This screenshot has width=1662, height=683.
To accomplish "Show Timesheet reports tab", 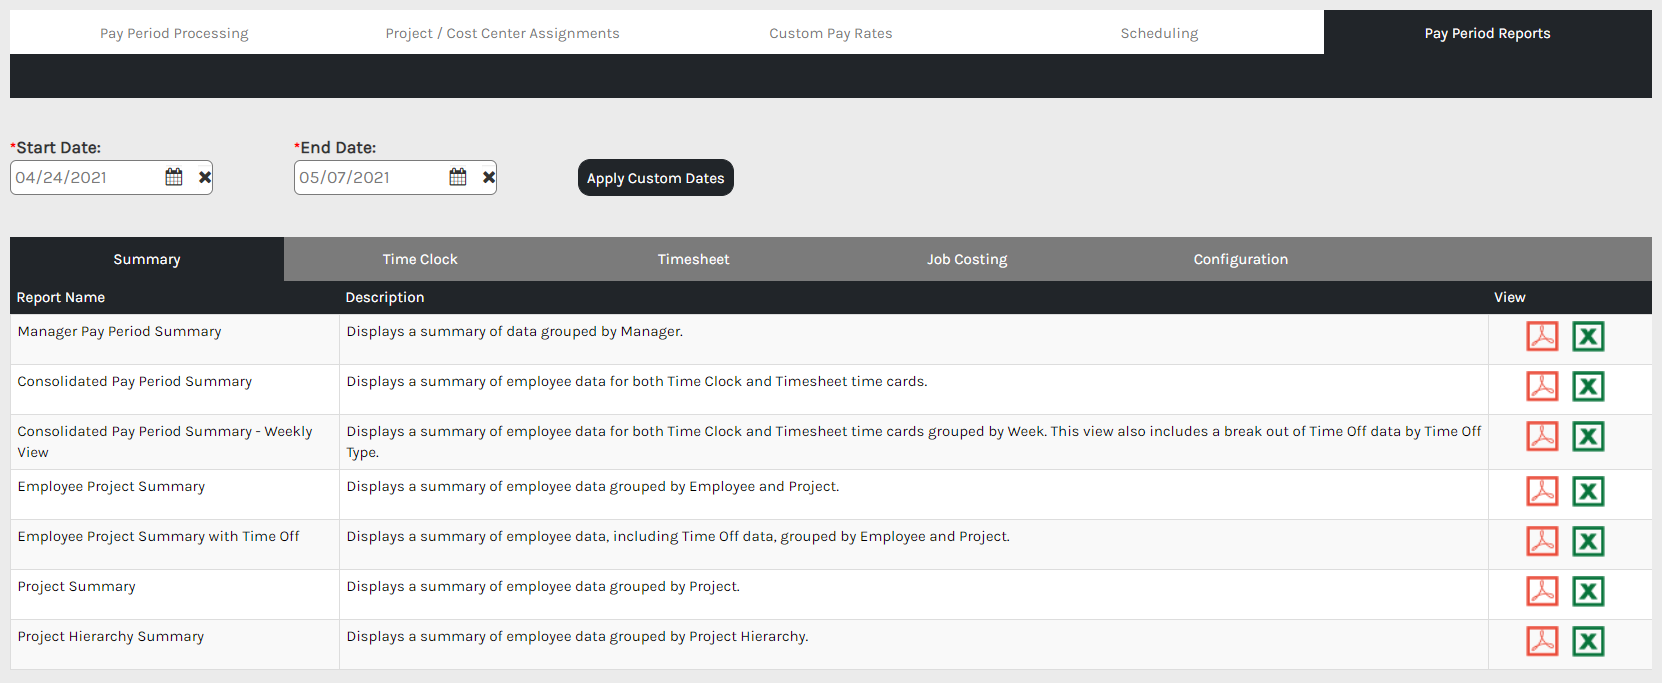I will 694,259.
